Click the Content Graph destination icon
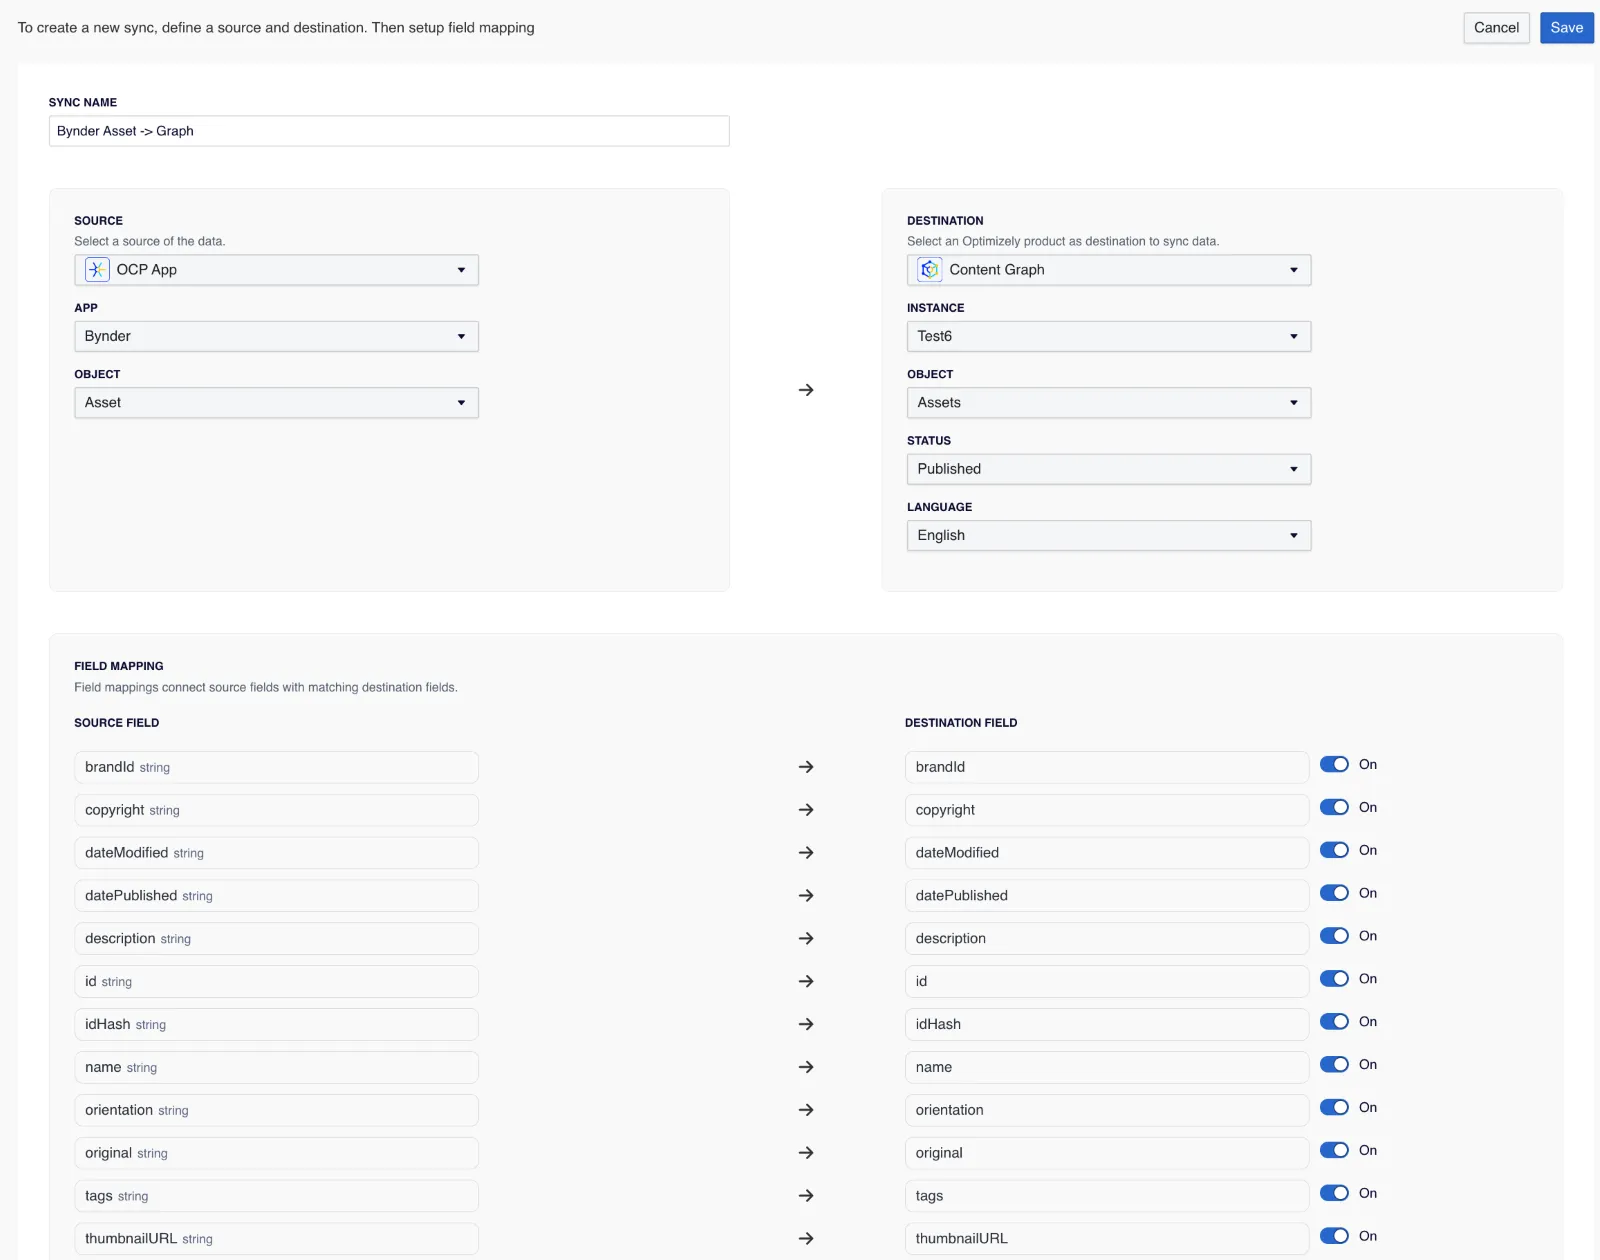This screenshot has width=1600, height=1260. click(930, 270)
